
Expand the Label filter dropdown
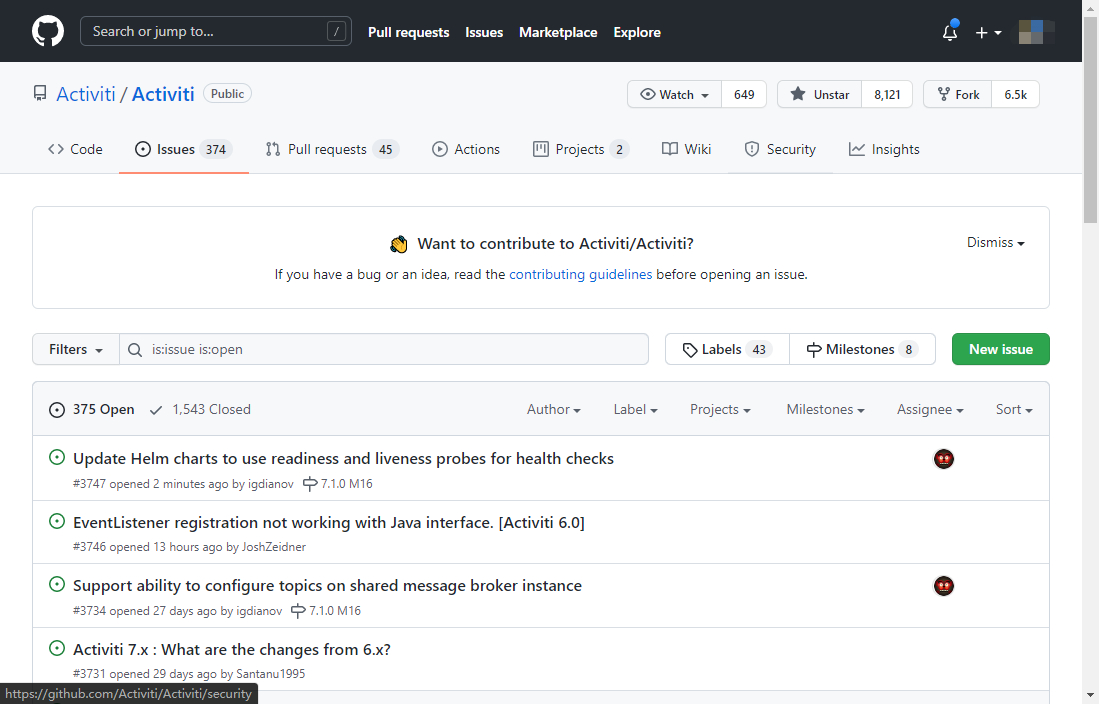pos(635,409)
